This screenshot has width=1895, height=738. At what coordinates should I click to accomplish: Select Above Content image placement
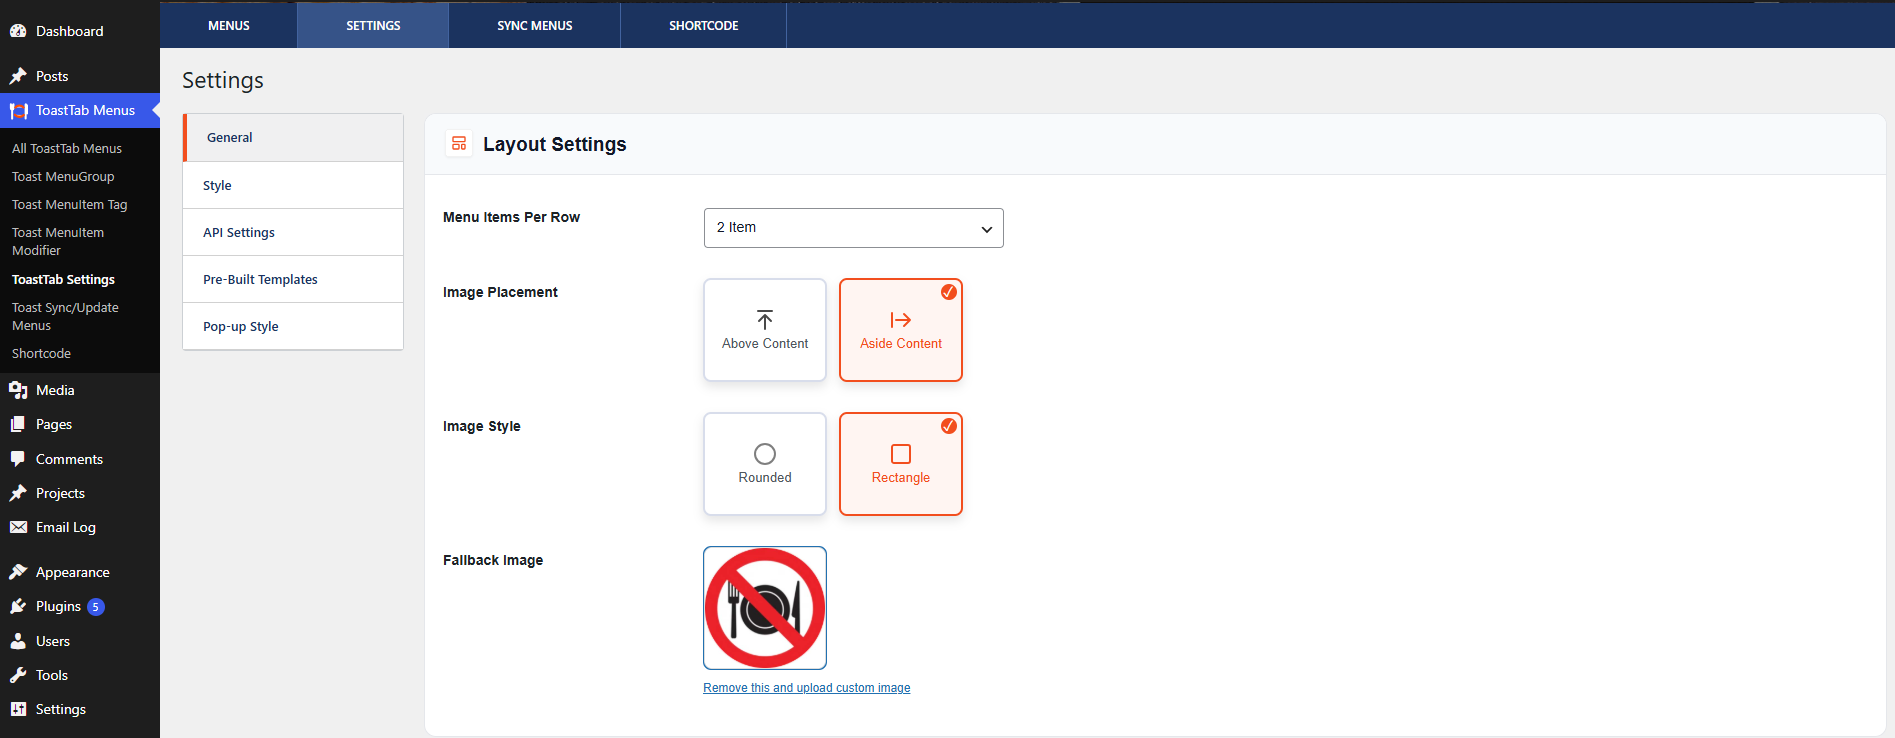765,330
